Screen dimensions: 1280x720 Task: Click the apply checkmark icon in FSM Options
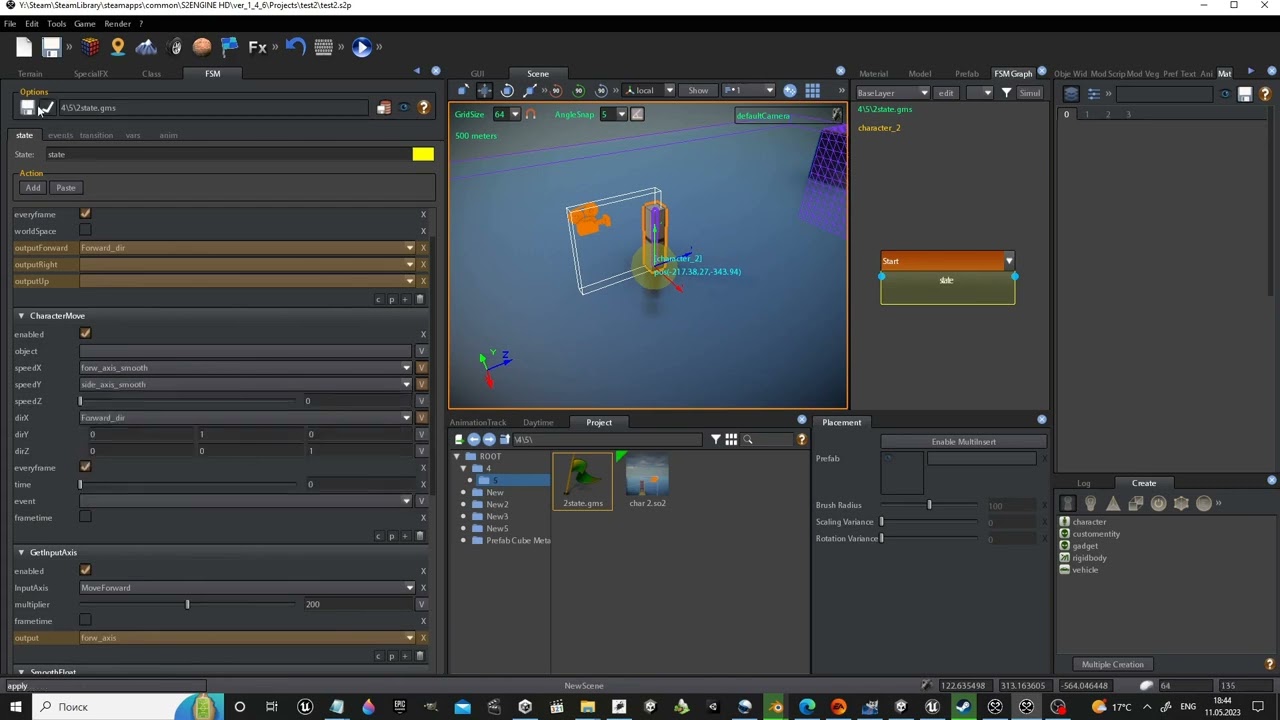click(46, 108)
